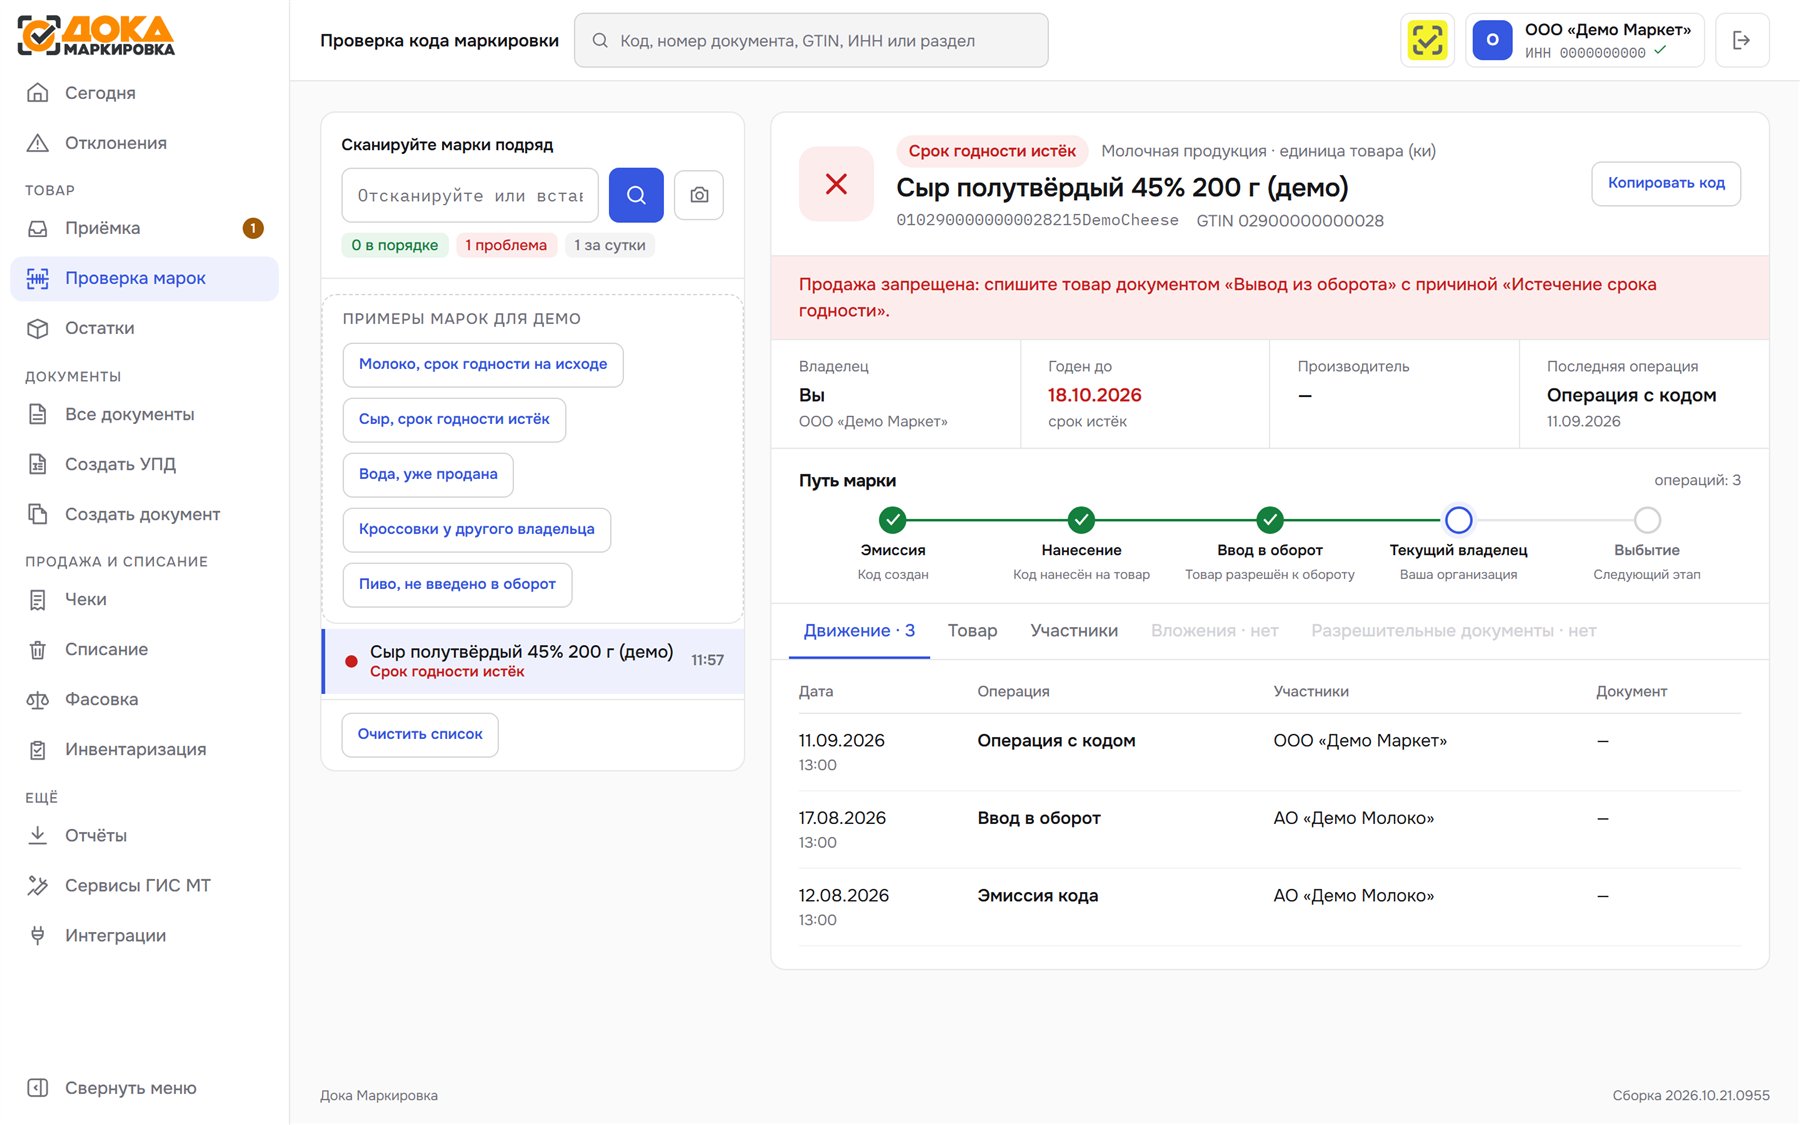Select the Движение · 3 tab
Image resolution: width=1800 pixels, height=1125 pixels.
pos(859,631)
